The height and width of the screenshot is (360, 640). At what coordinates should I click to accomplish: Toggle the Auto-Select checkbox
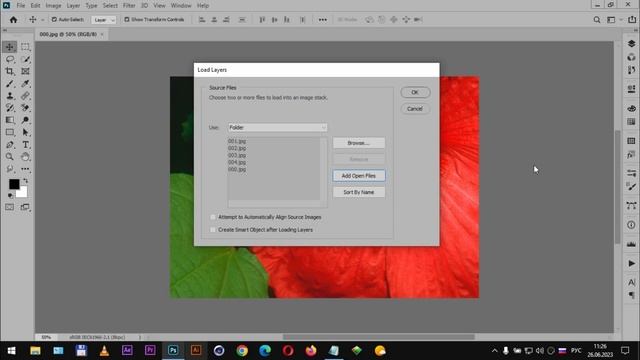54,20
